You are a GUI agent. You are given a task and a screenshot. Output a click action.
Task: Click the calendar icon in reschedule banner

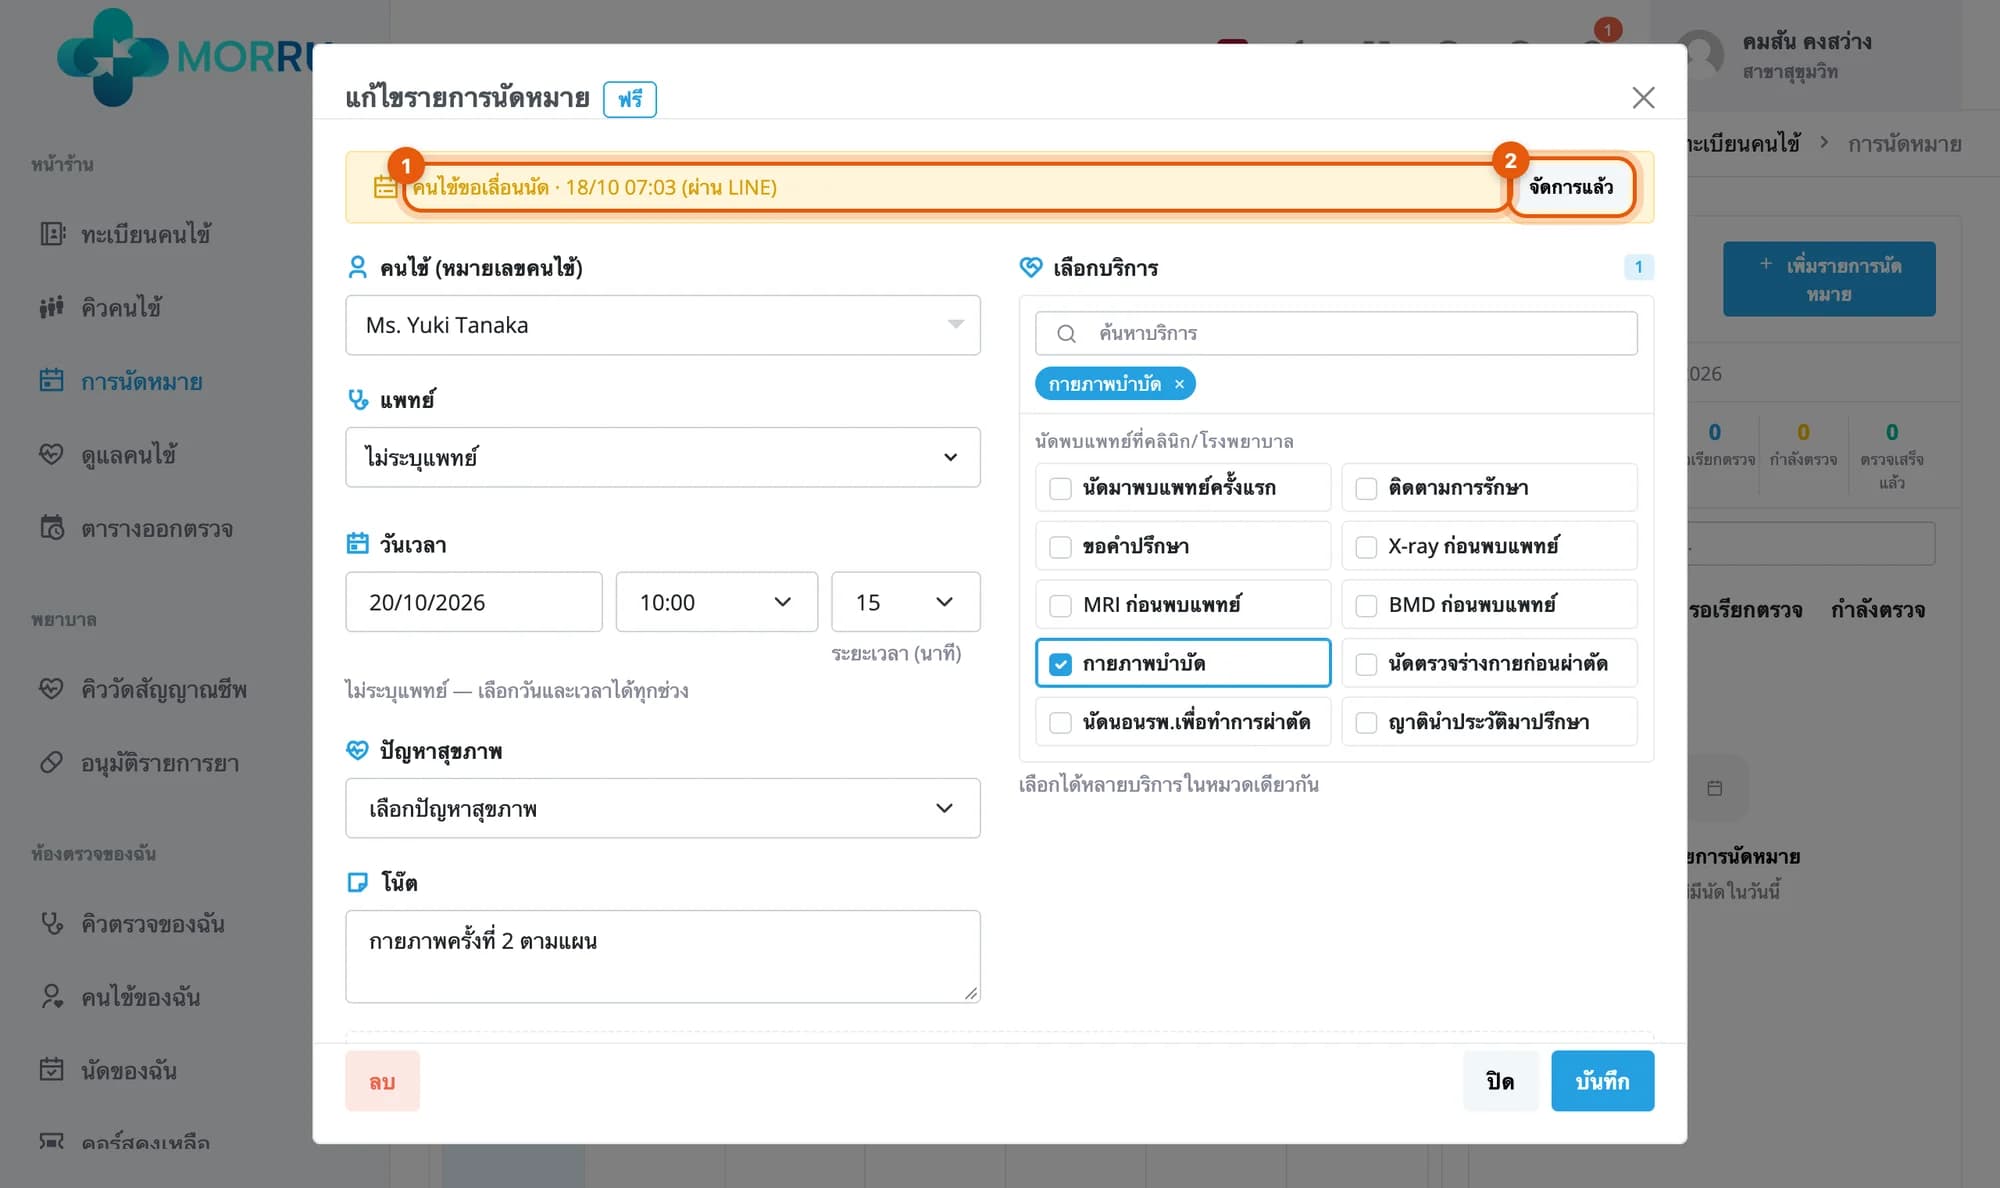pos(385,187)
